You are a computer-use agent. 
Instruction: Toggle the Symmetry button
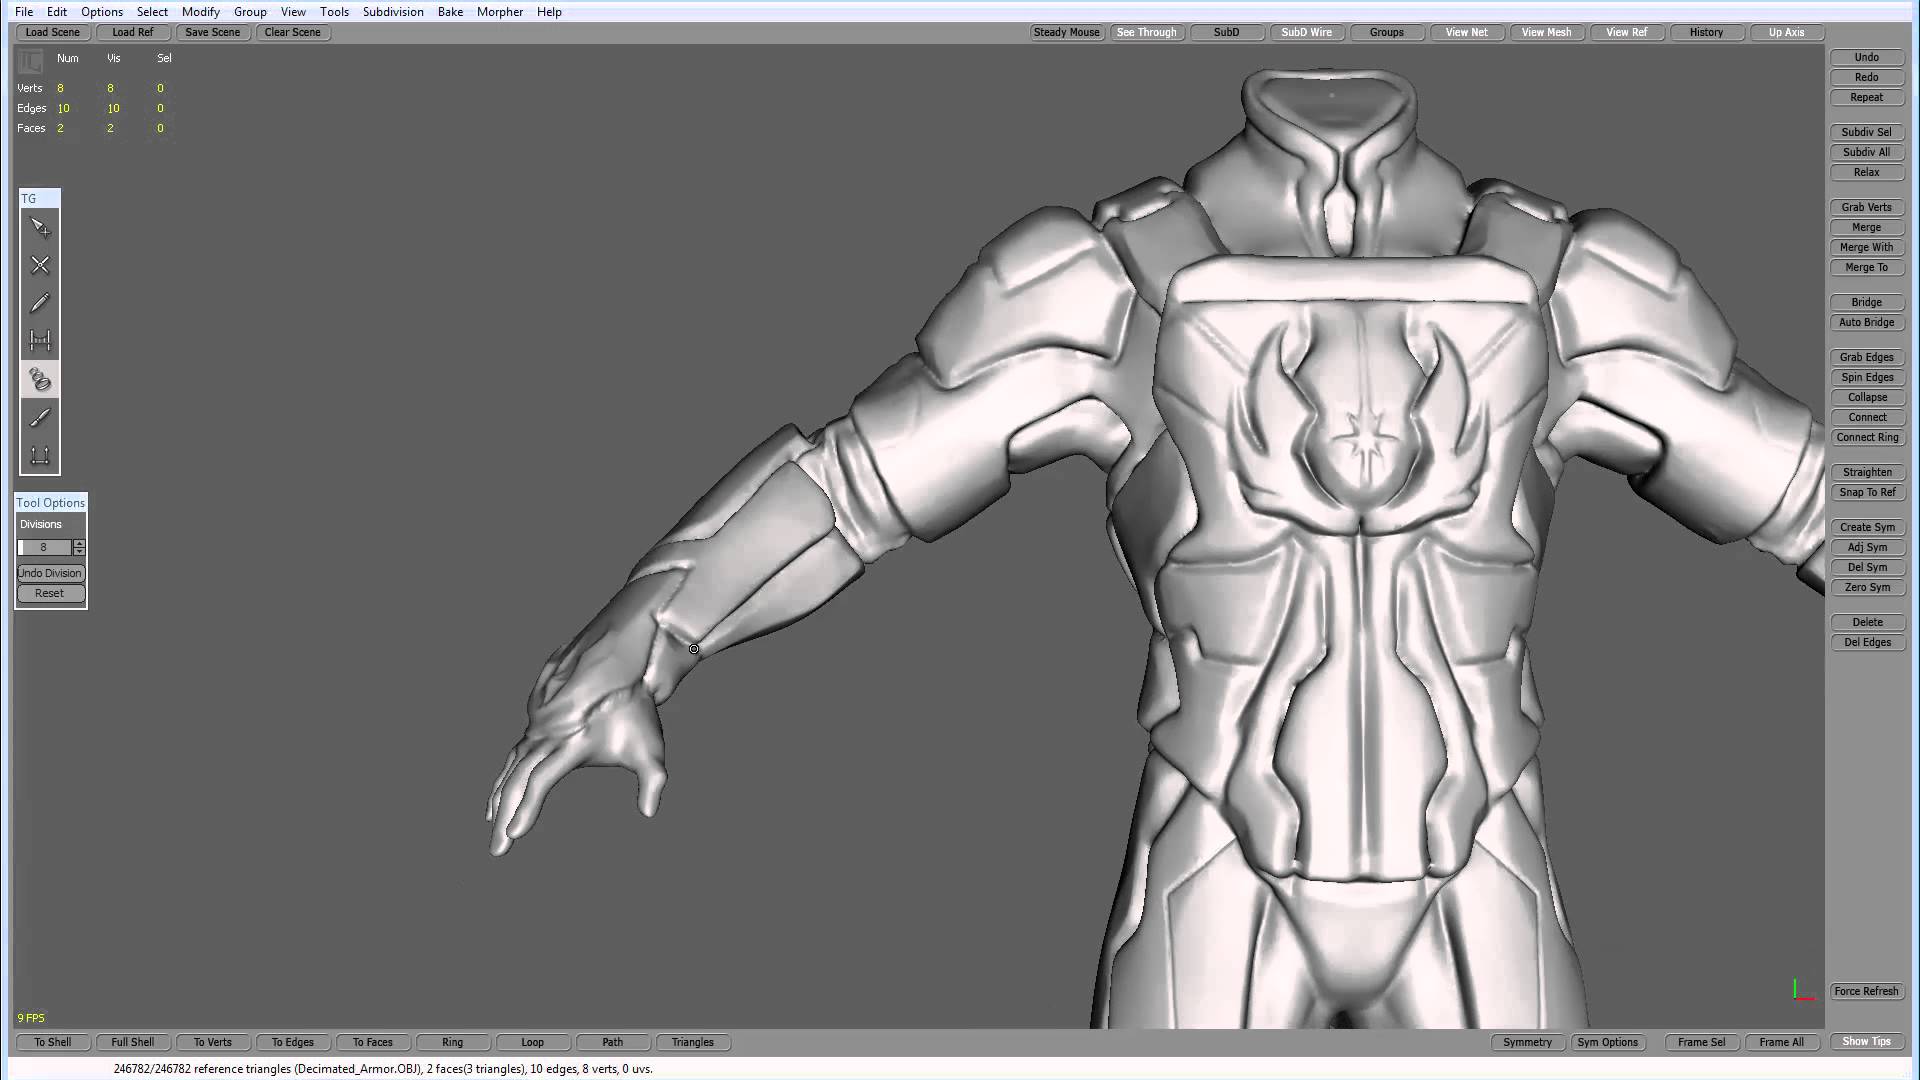click(1527, 1042)
